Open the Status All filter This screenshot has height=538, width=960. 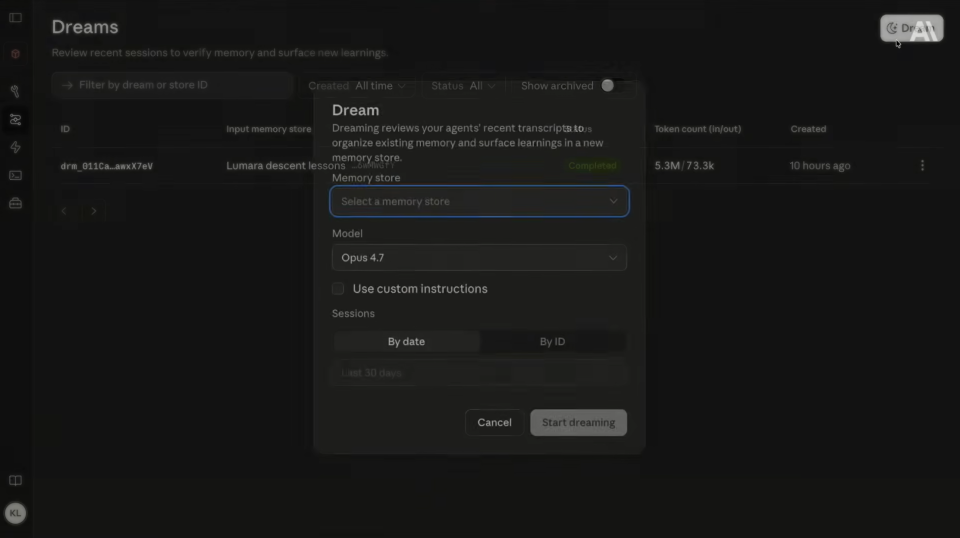pyautogui.click(x=463, y=86)
